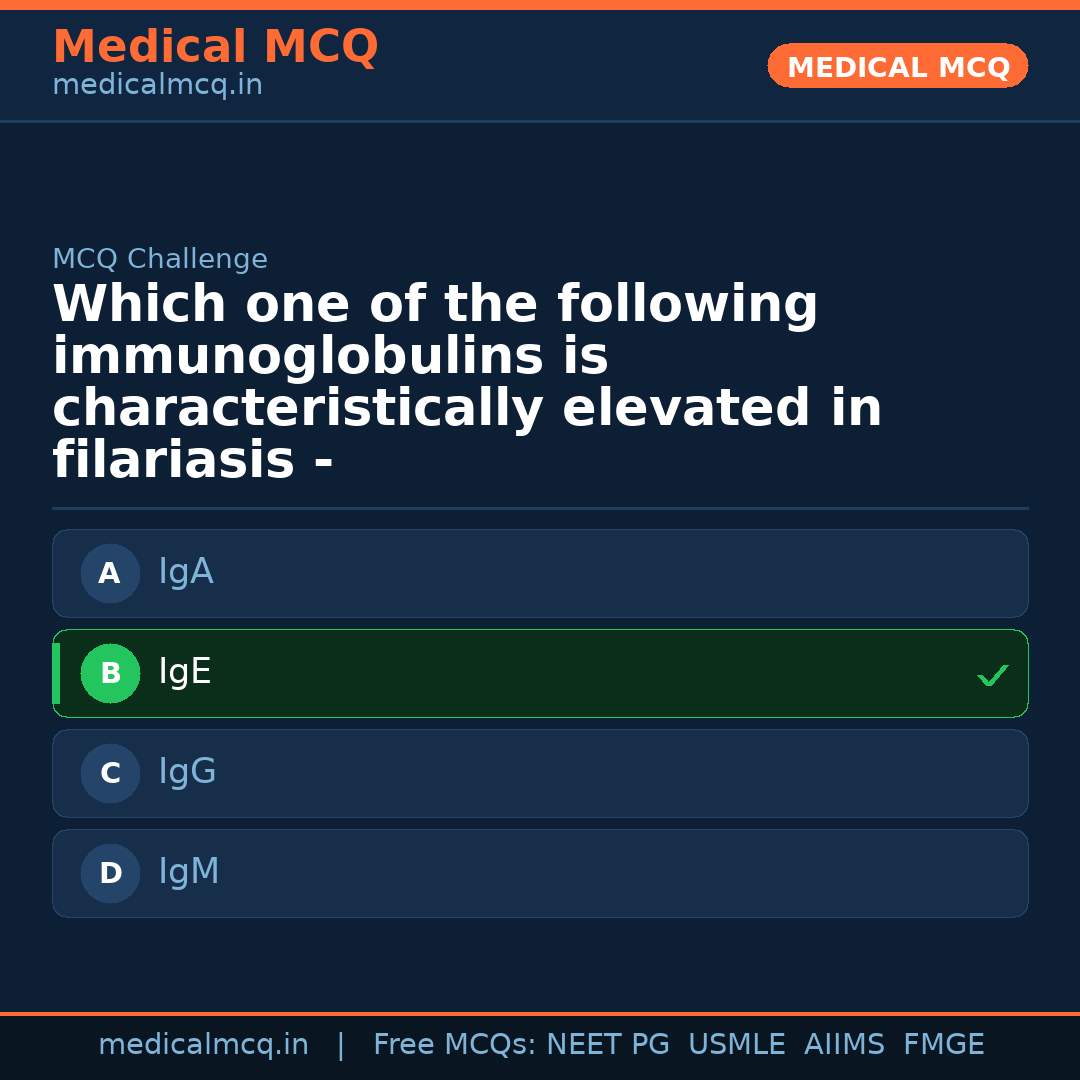Click the green B letter circle
The width and height of the screenshot is (1080, 1080).
110,674
